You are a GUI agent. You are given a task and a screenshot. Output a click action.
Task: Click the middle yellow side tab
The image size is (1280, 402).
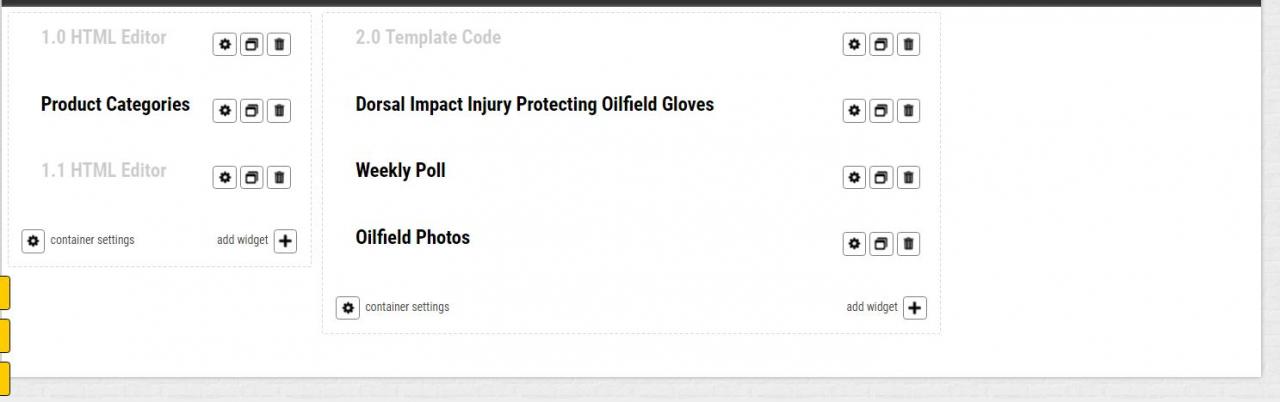click(5, 336)
